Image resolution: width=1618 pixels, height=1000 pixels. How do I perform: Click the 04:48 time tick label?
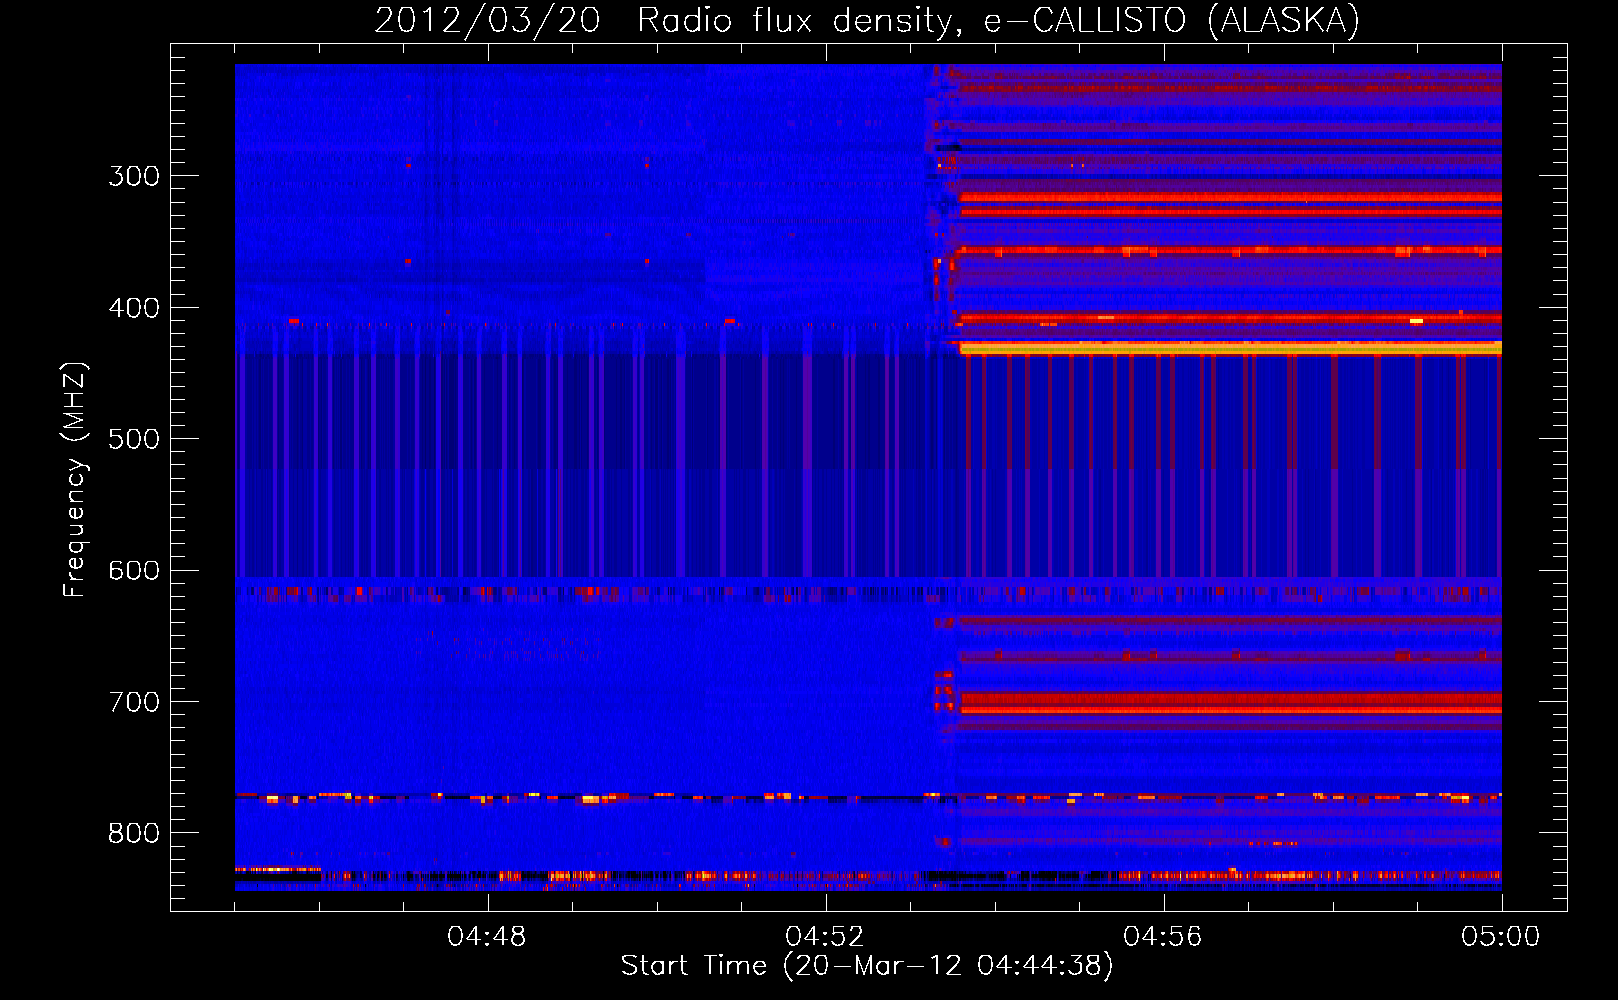(x=487, y=937)
